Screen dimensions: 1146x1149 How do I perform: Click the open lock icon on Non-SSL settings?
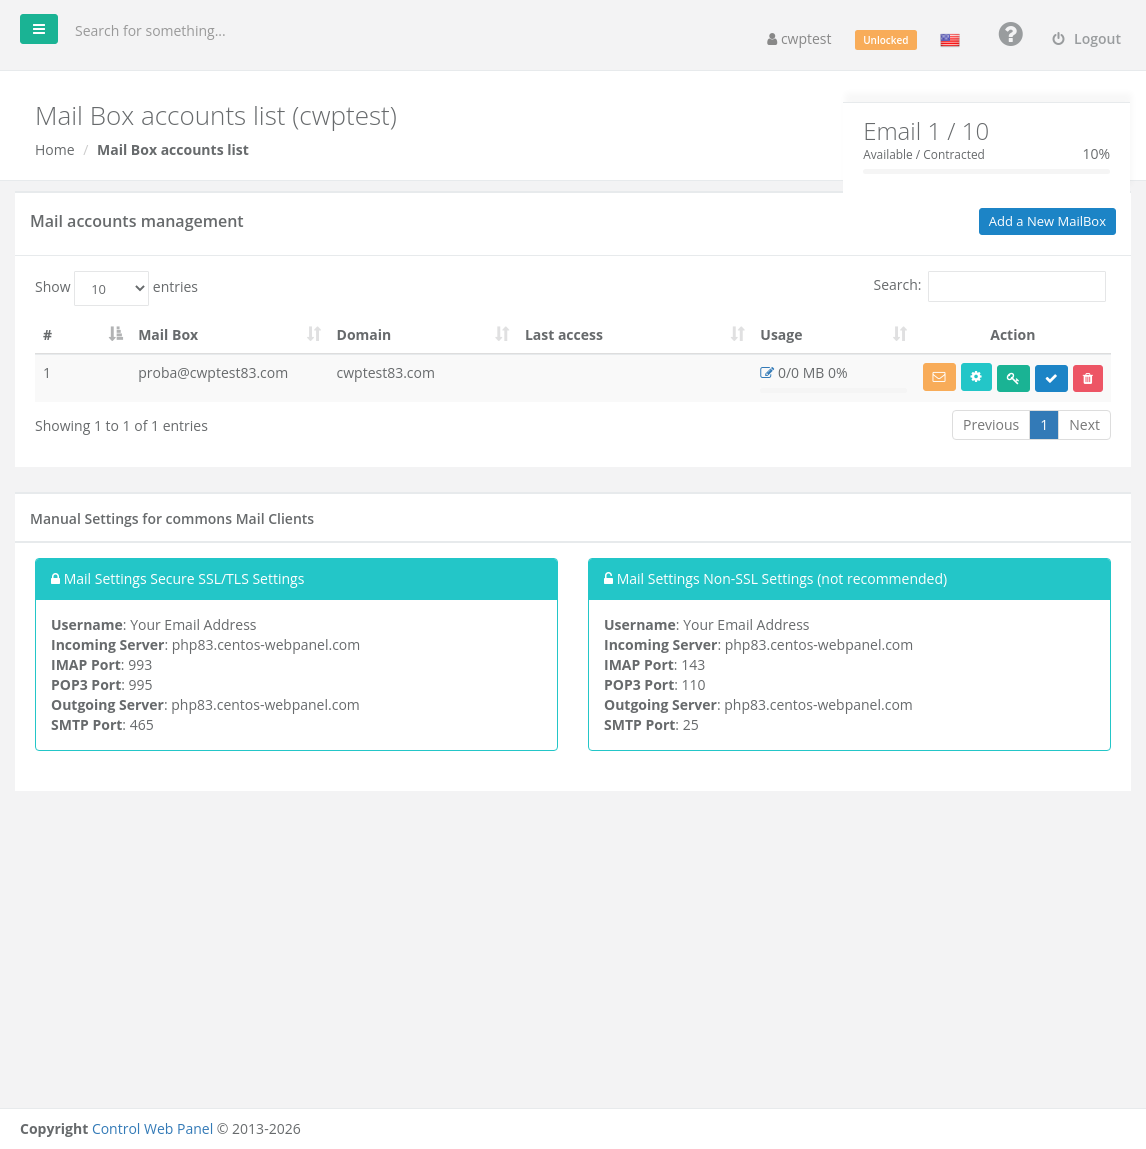pos(608,578)
